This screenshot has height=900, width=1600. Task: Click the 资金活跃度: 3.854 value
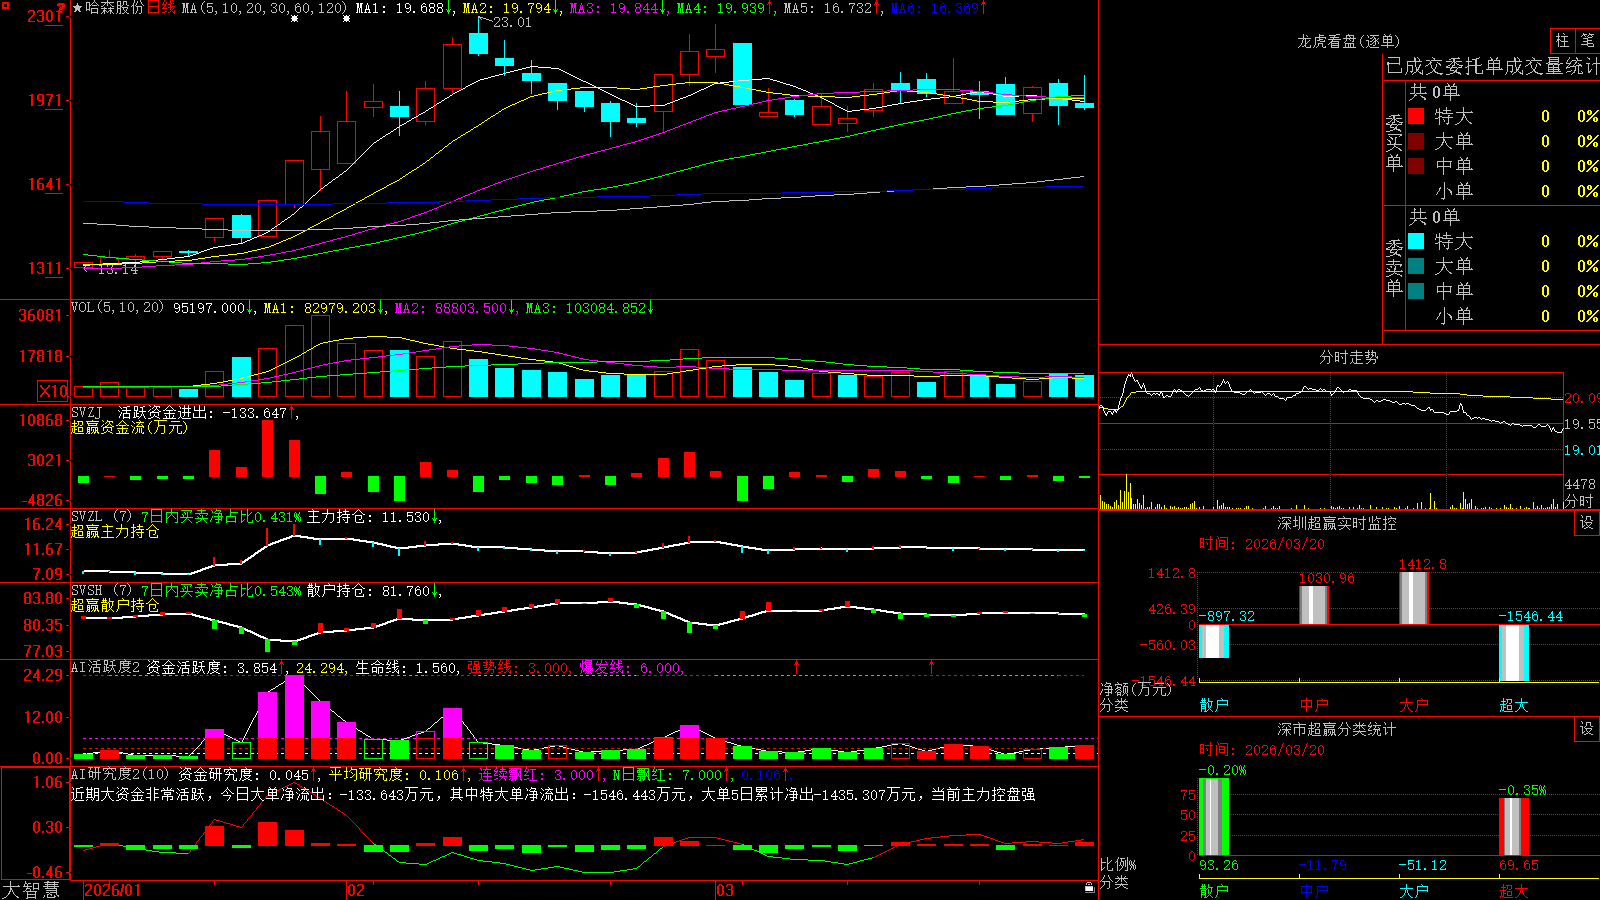click(x=211, y=668)
